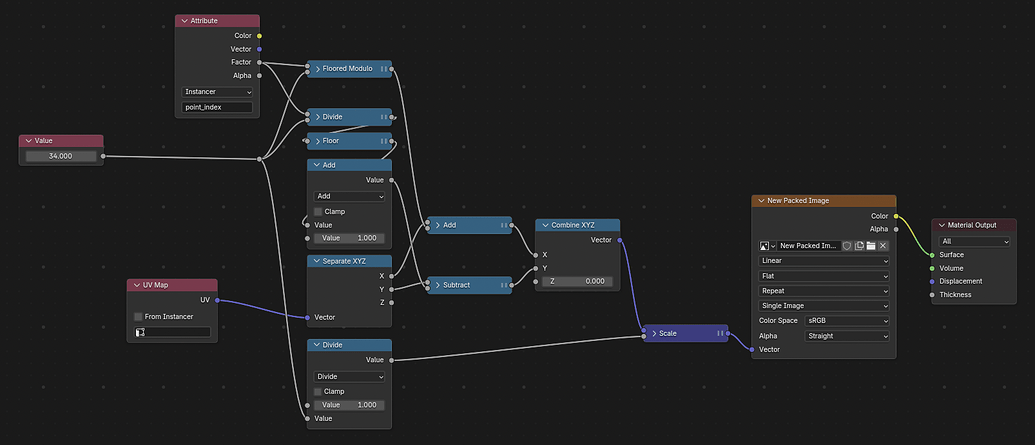Collapse the Combine XYZ node

click(x=545, y=225)
